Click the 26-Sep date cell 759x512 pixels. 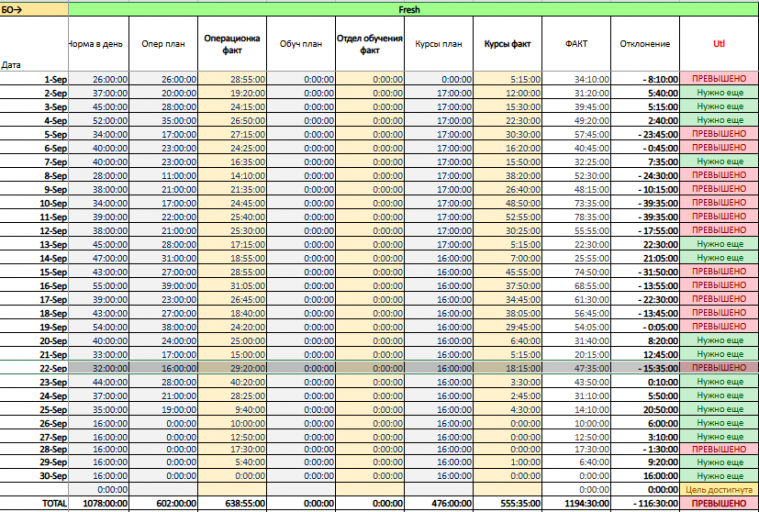pyautogui.click(x=34, y=423)
